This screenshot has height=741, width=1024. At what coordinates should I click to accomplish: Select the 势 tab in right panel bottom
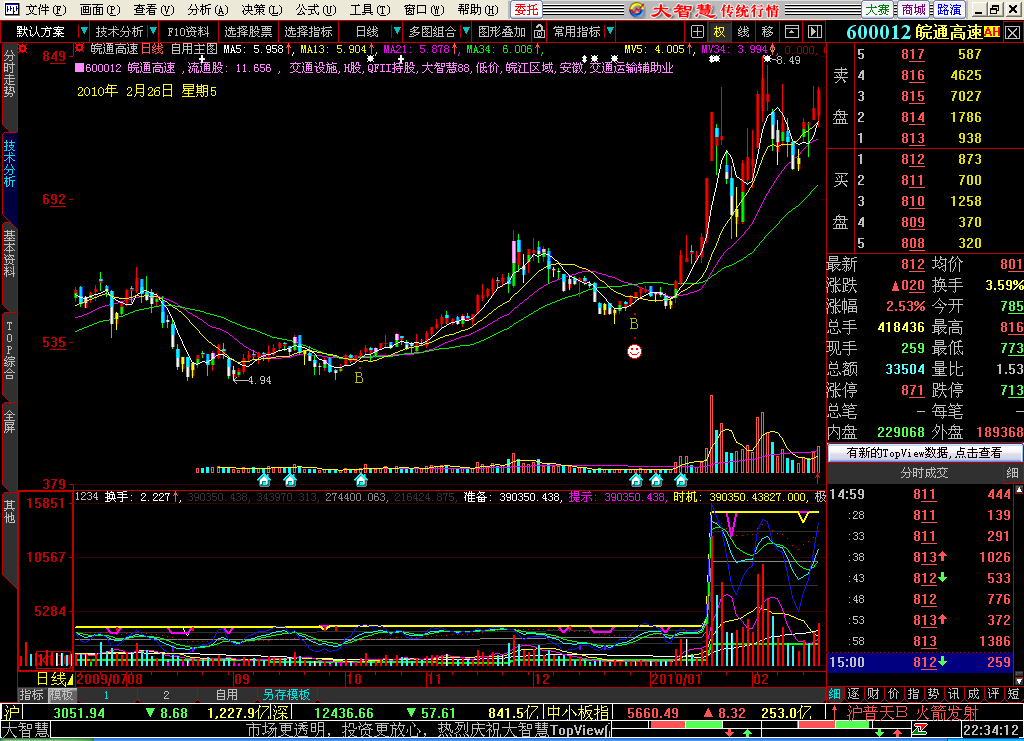[934, 694]
